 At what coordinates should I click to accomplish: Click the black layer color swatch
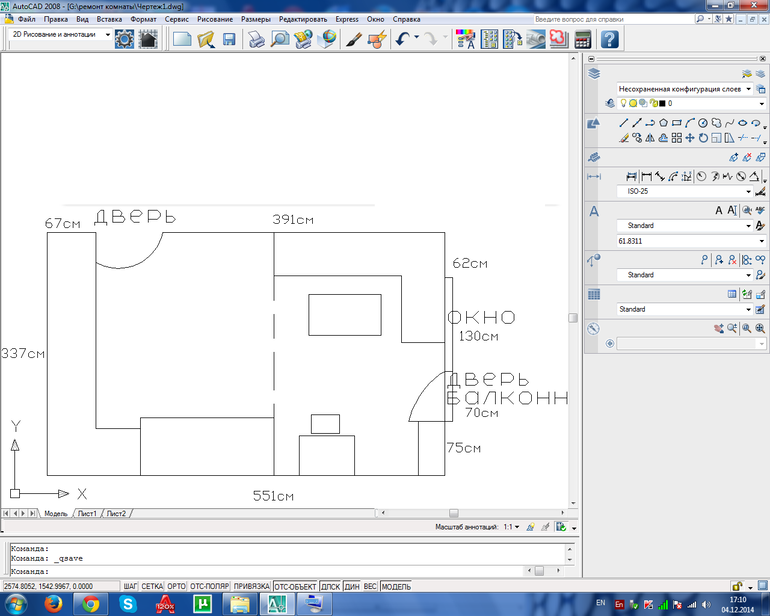coord(660,103)
